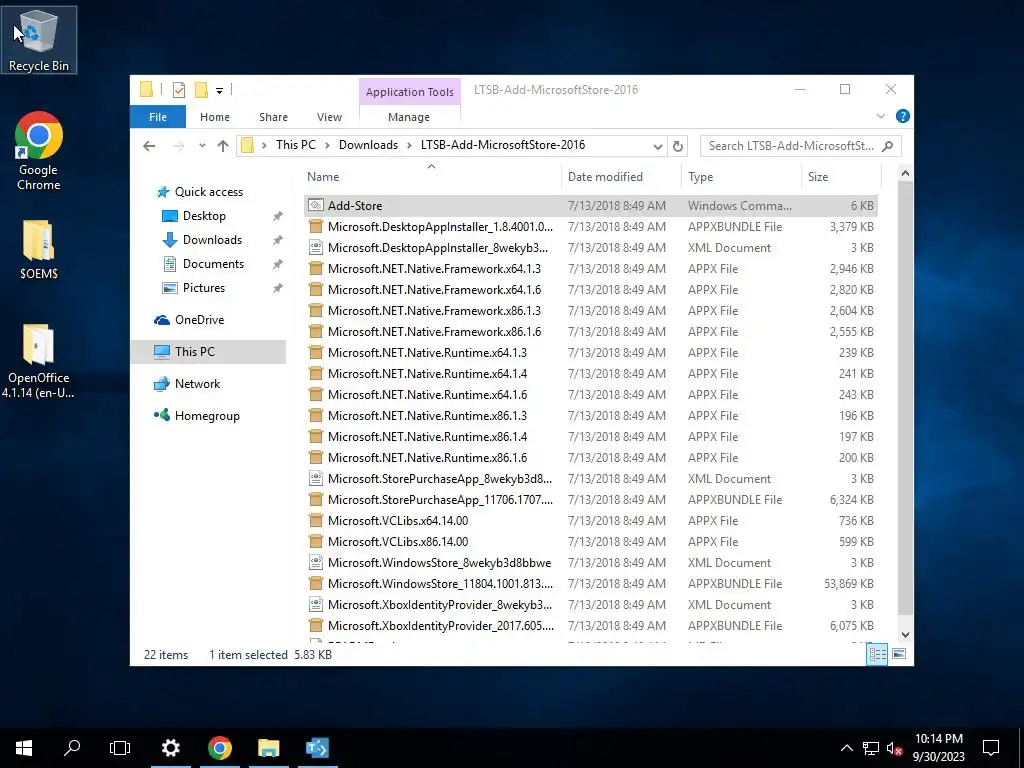This screenshot has width=1024, height=768.
Task: Select Microsoft.VCLibs.x64.14.00 file
Action: coord(590,520)
